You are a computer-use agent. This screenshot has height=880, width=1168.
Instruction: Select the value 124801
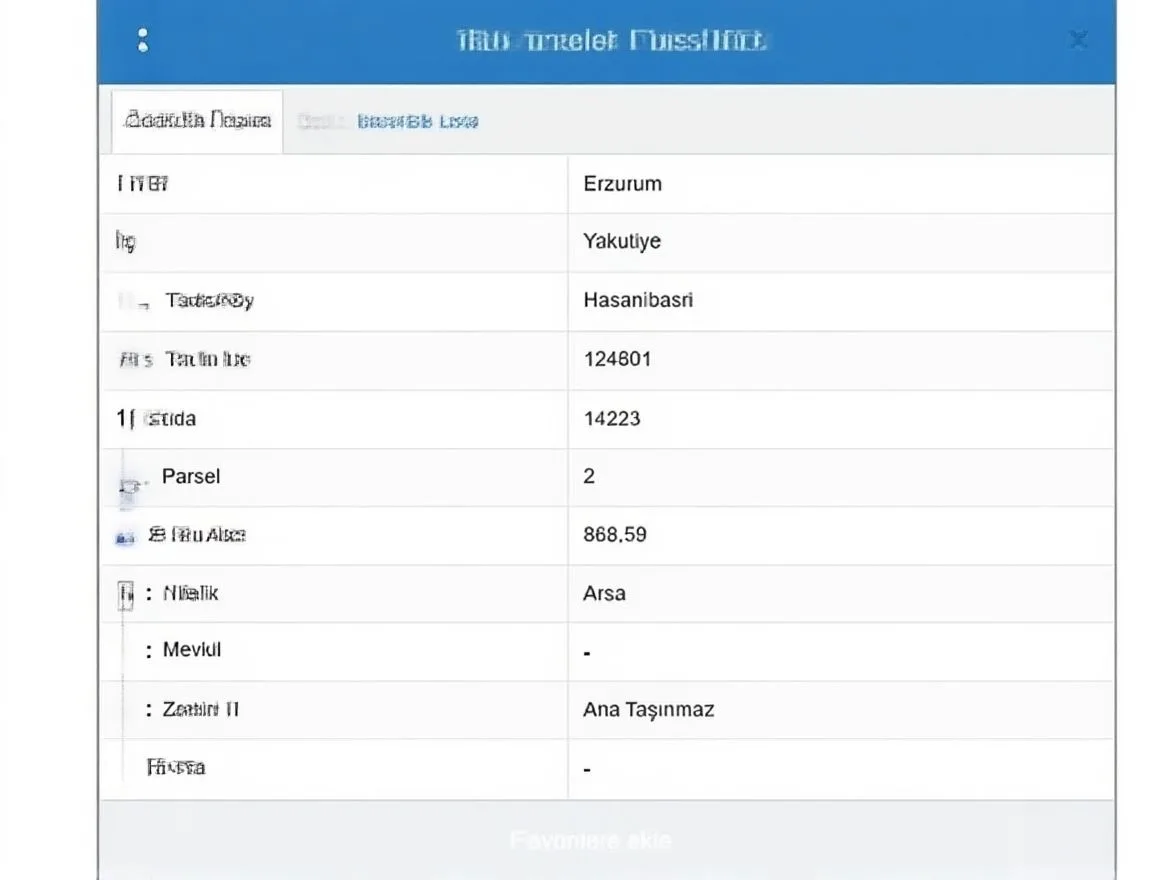[x=617, y=359]
